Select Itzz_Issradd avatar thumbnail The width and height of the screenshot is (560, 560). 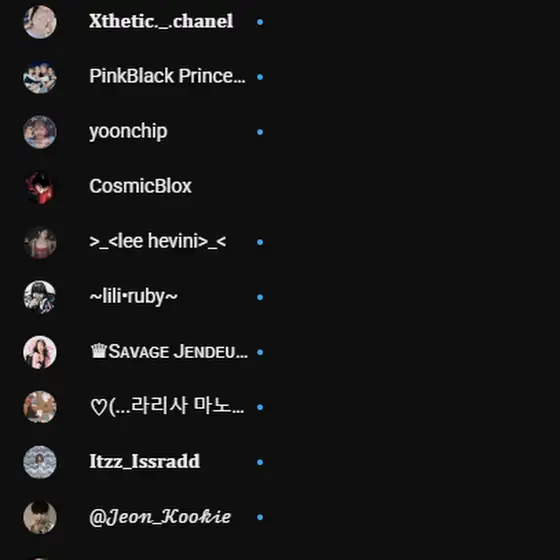[40, 462]
